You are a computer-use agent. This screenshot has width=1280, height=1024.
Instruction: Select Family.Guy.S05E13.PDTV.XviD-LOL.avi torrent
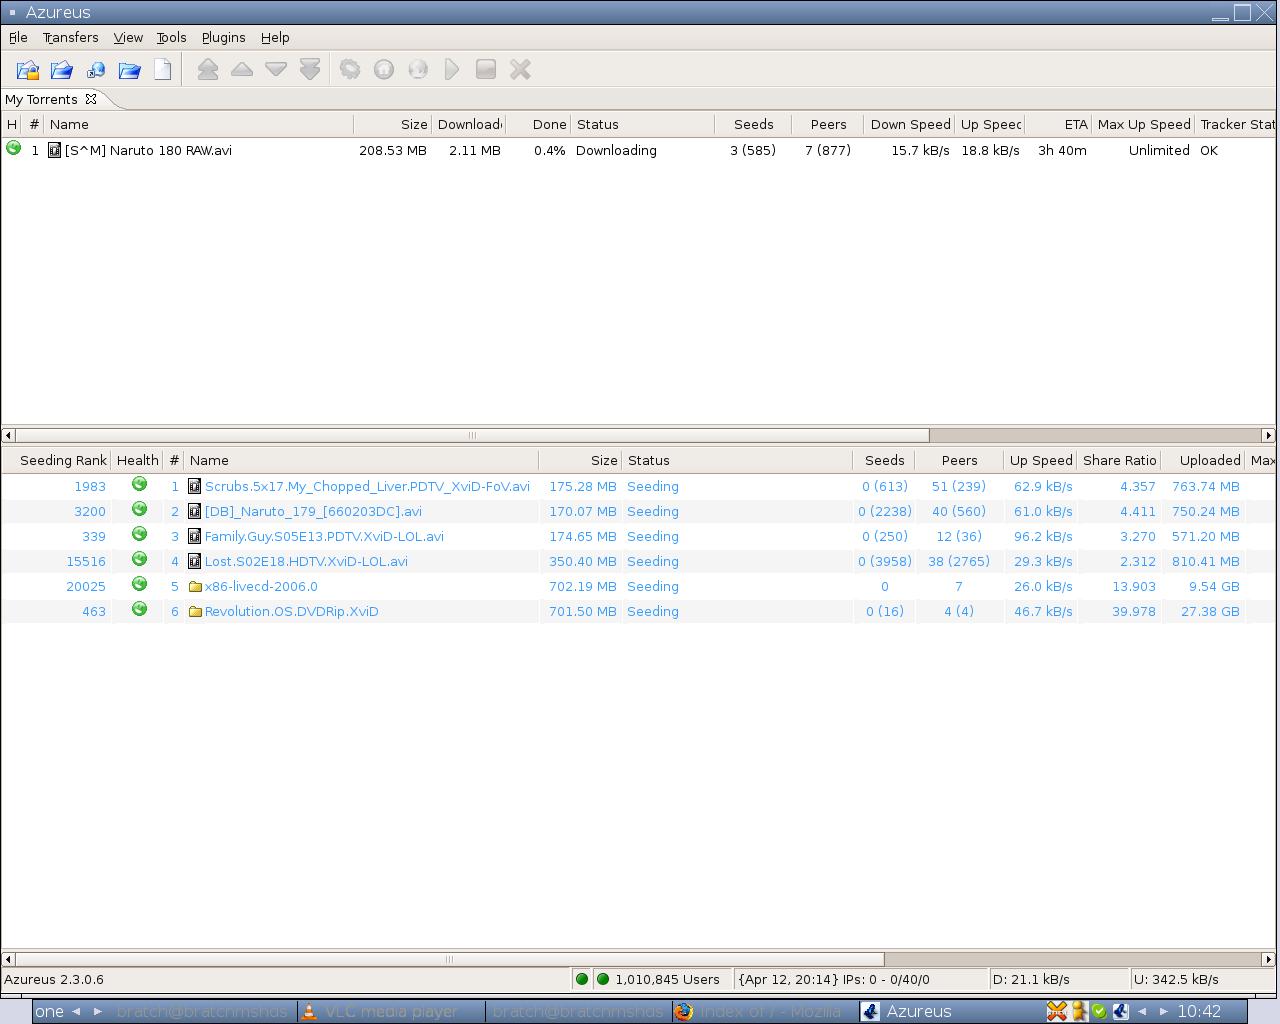(324, 536)
